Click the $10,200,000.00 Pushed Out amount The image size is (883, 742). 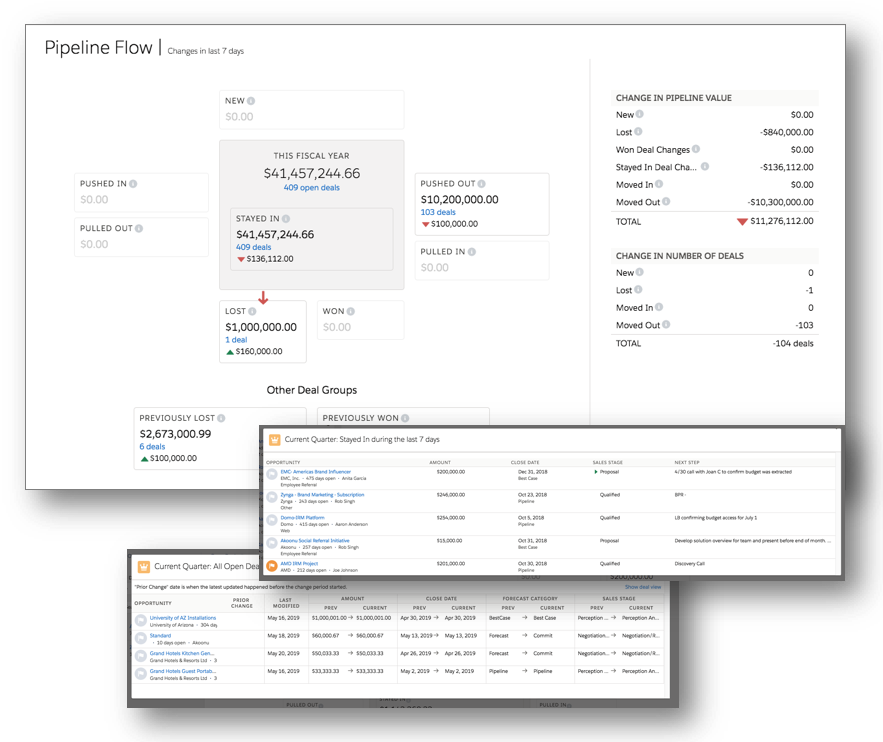460,199
